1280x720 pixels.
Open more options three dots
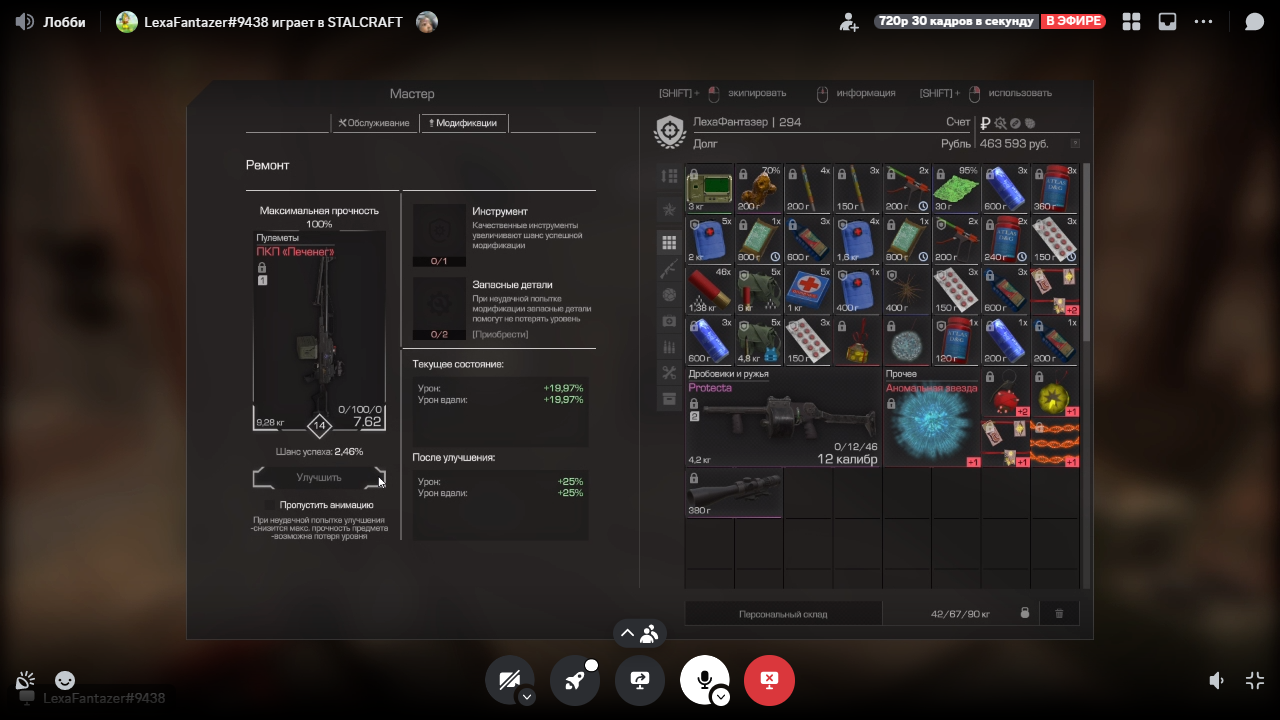(x=1204, y=22)
